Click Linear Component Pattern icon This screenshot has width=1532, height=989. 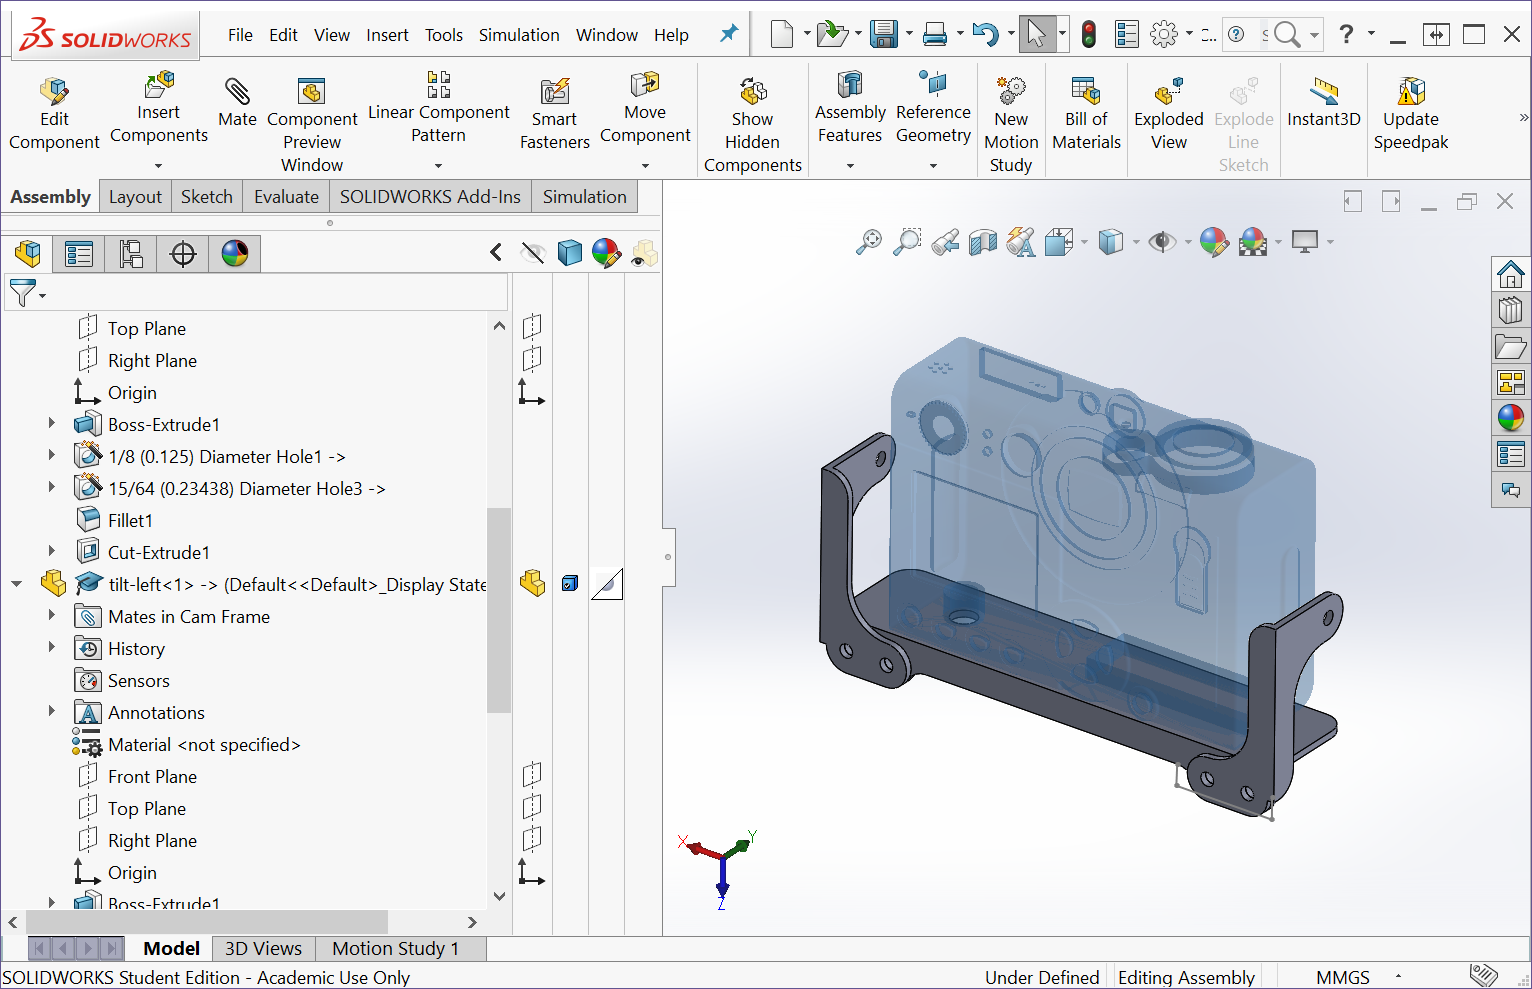tap(438, 83)
